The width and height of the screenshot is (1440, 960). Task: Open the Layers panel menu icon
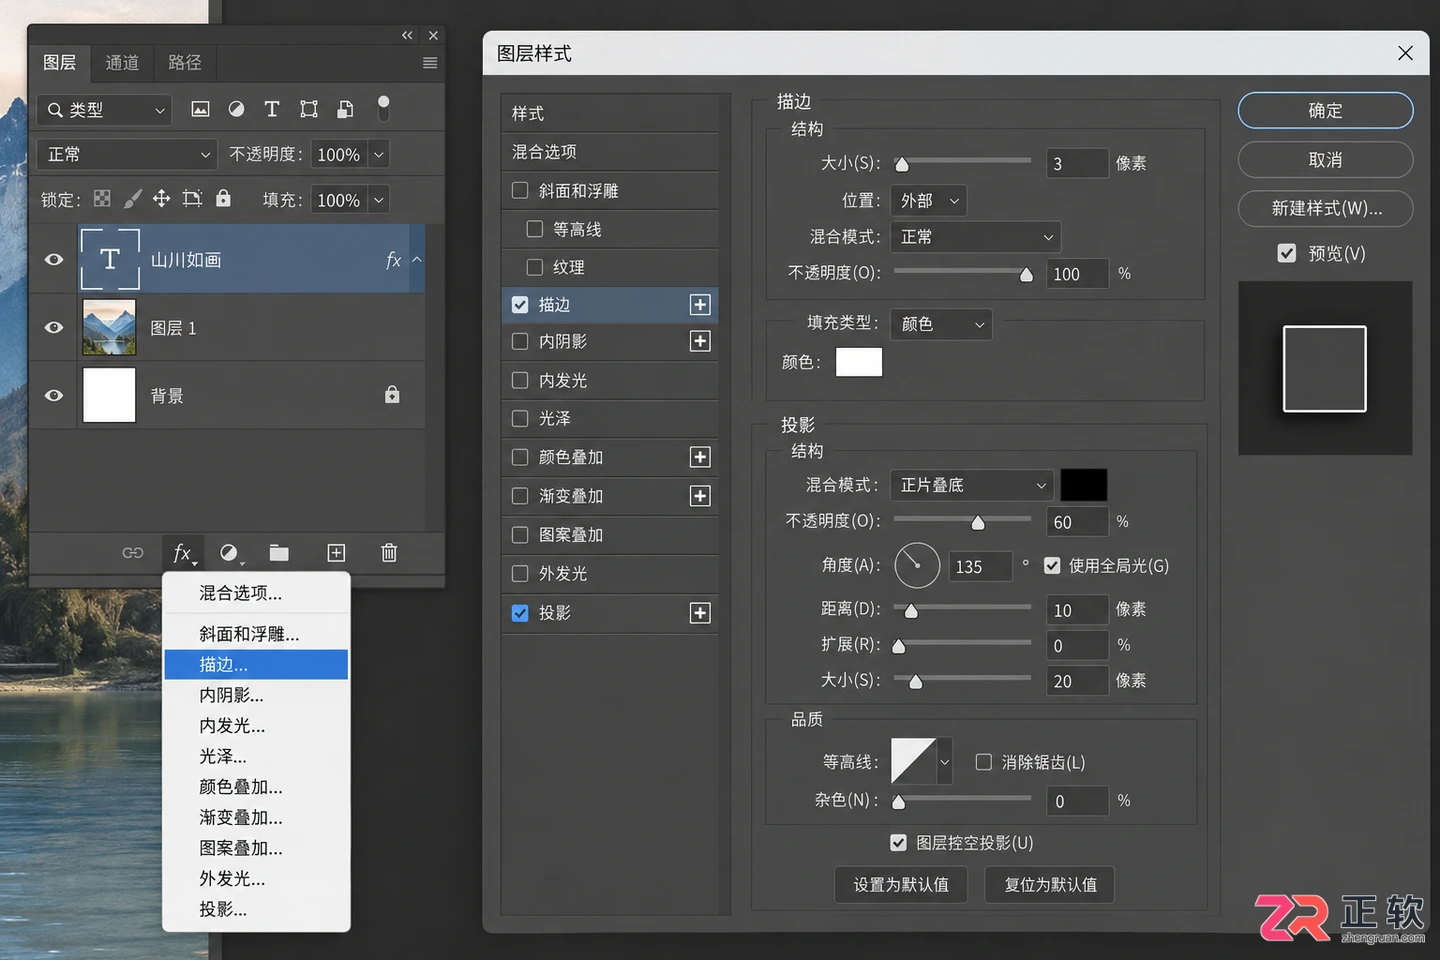click(430, 63)
